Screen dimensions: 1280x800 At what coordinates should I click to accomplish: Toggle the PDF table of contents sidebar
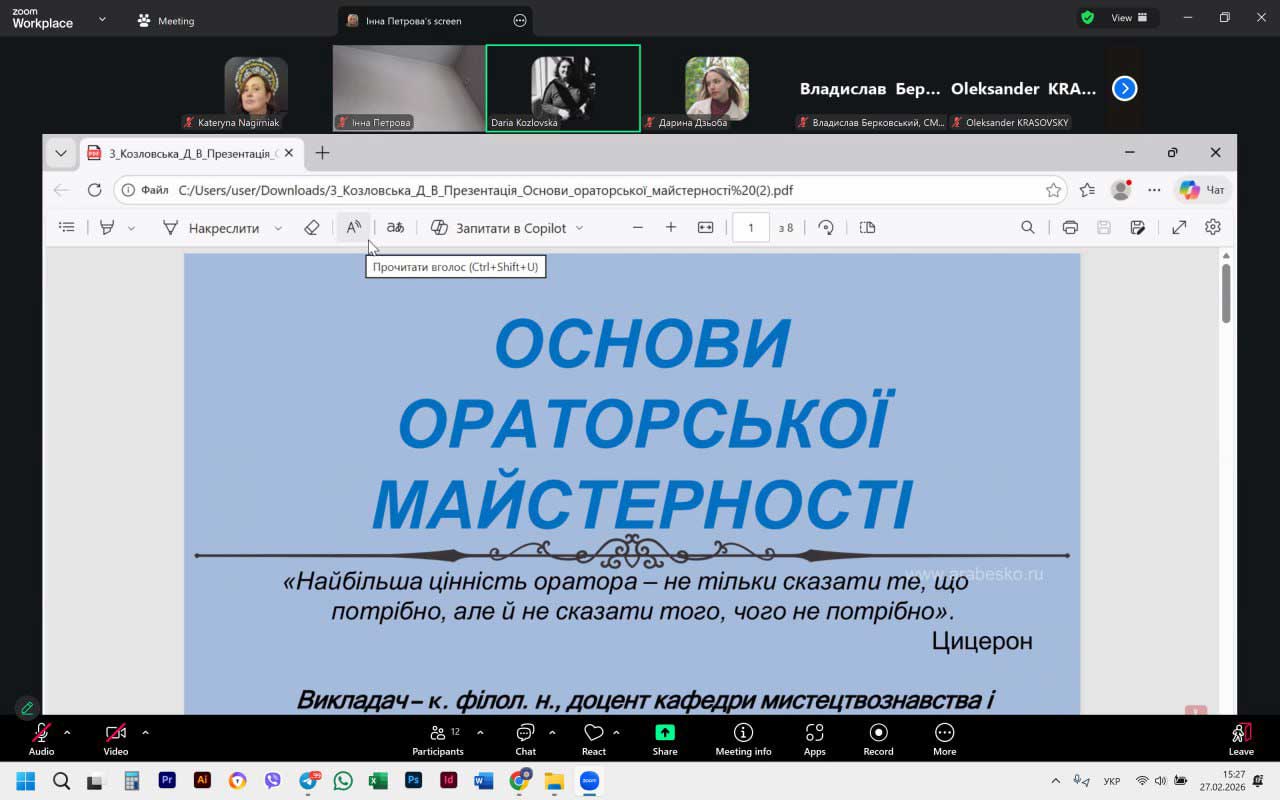click(67, 228)
